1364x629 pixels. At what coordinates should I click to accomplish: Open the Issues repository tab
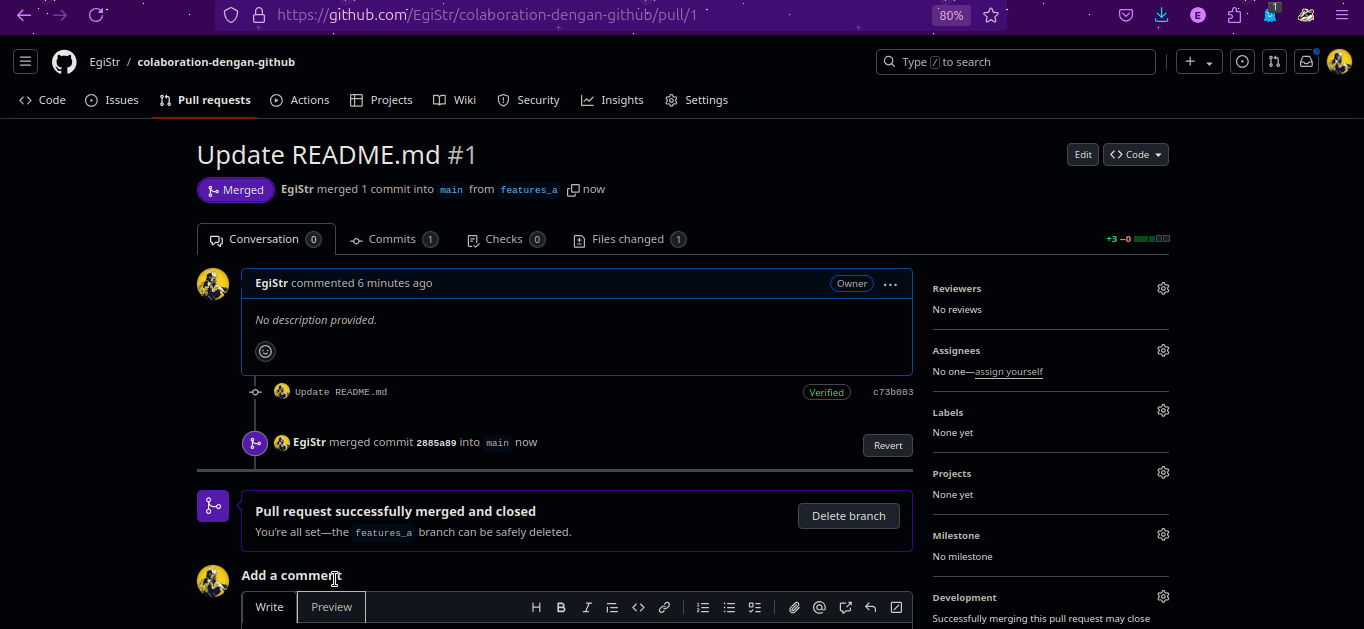112,100
